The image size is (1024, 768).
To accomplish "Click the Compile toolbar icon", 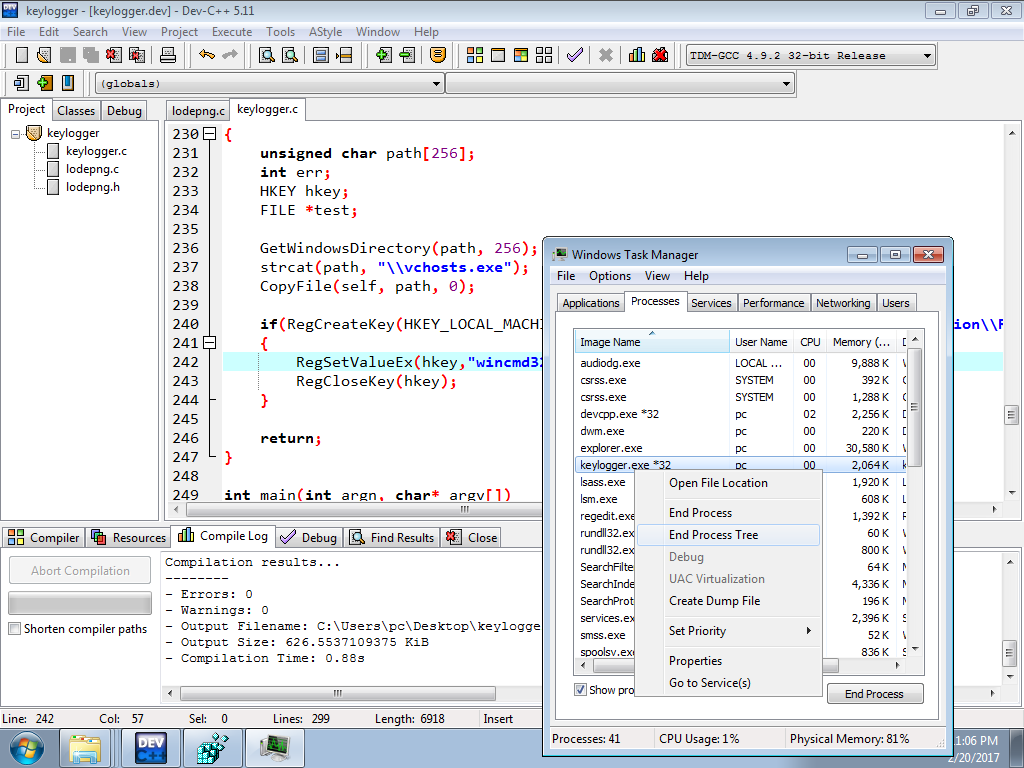I will coord(475,55).
